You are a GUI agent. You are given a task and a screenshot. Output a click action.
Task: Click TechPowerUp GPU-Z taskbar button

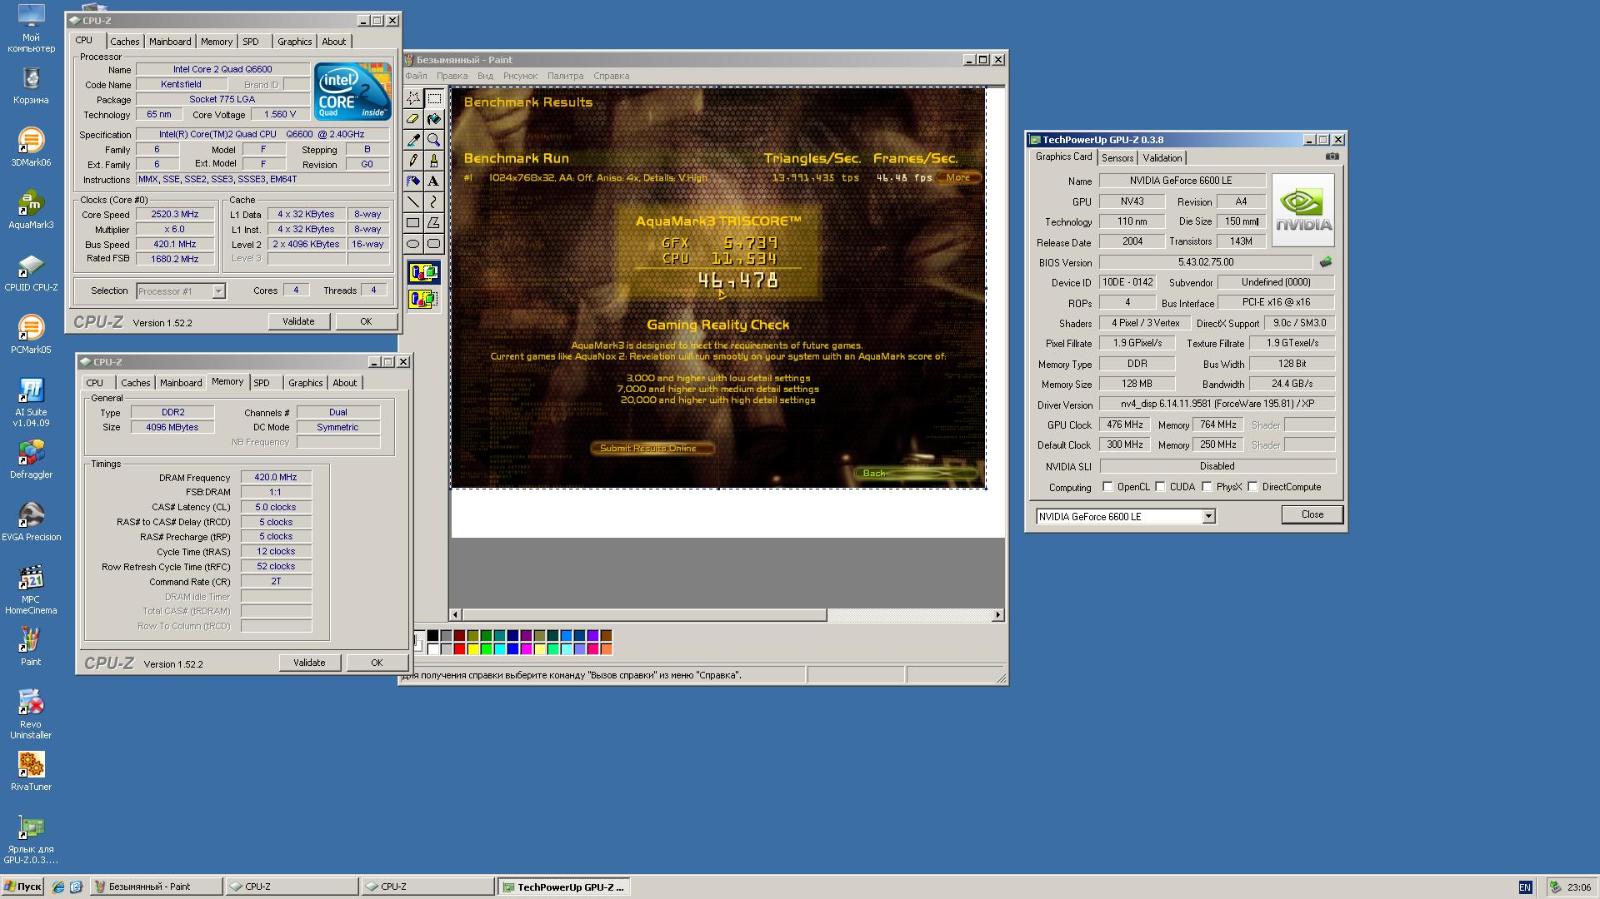pyautogui.click(x=563, y=887)
